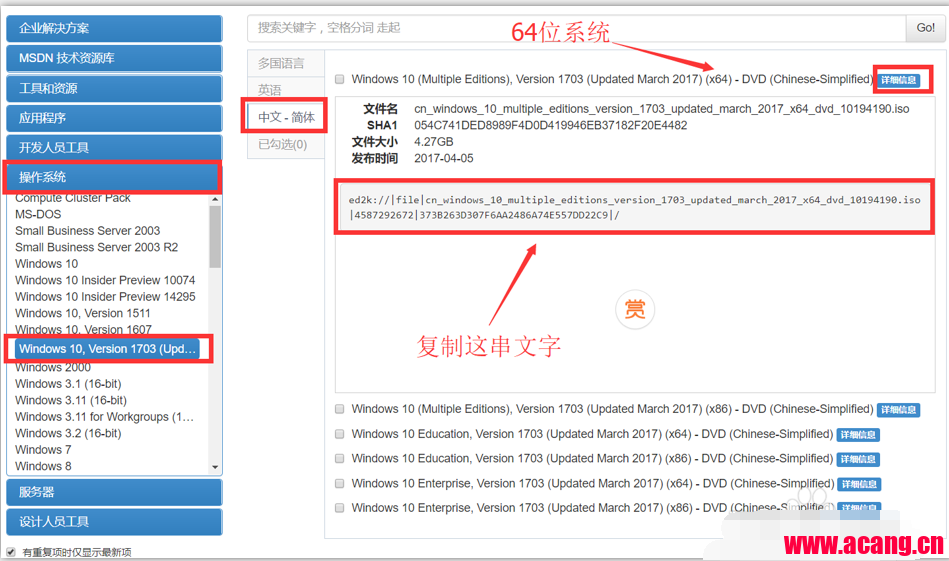Select Windows 2000 in list
The image size is (949, 561).
click(x=53, y=367)
